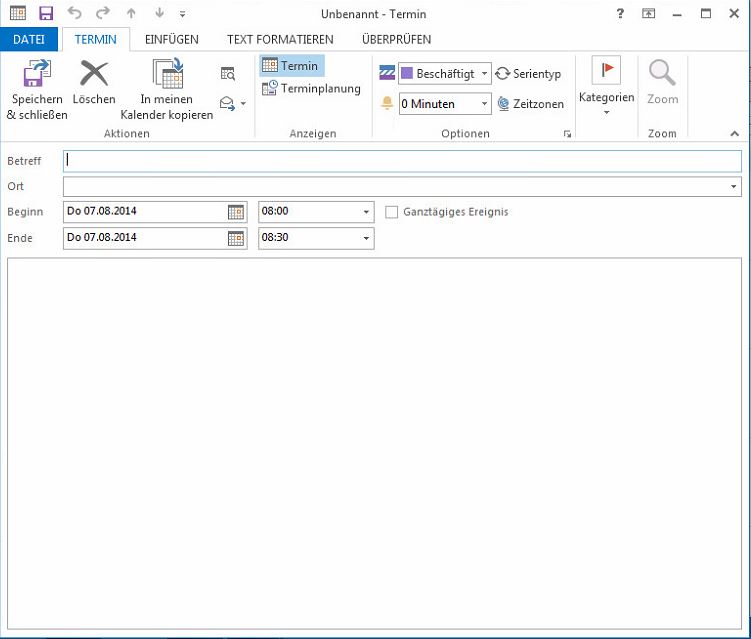Image resolution: width=751 pixels, height=639 pixels.
Task: Close the Unbenannt - Termin window
Action: pyautogui.click(x=734, y=13)
